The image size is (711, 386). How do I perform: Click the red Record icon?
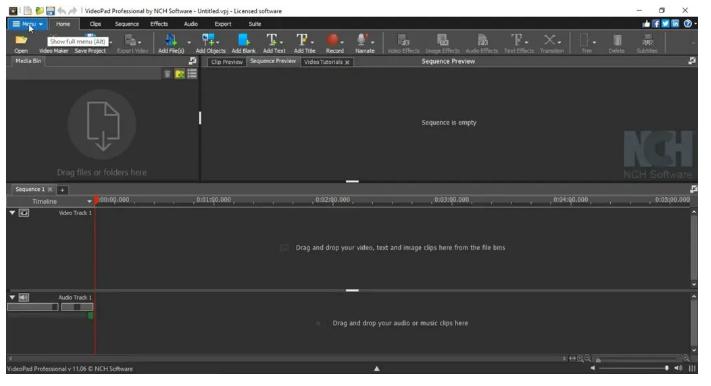click(x=333, y=40)
